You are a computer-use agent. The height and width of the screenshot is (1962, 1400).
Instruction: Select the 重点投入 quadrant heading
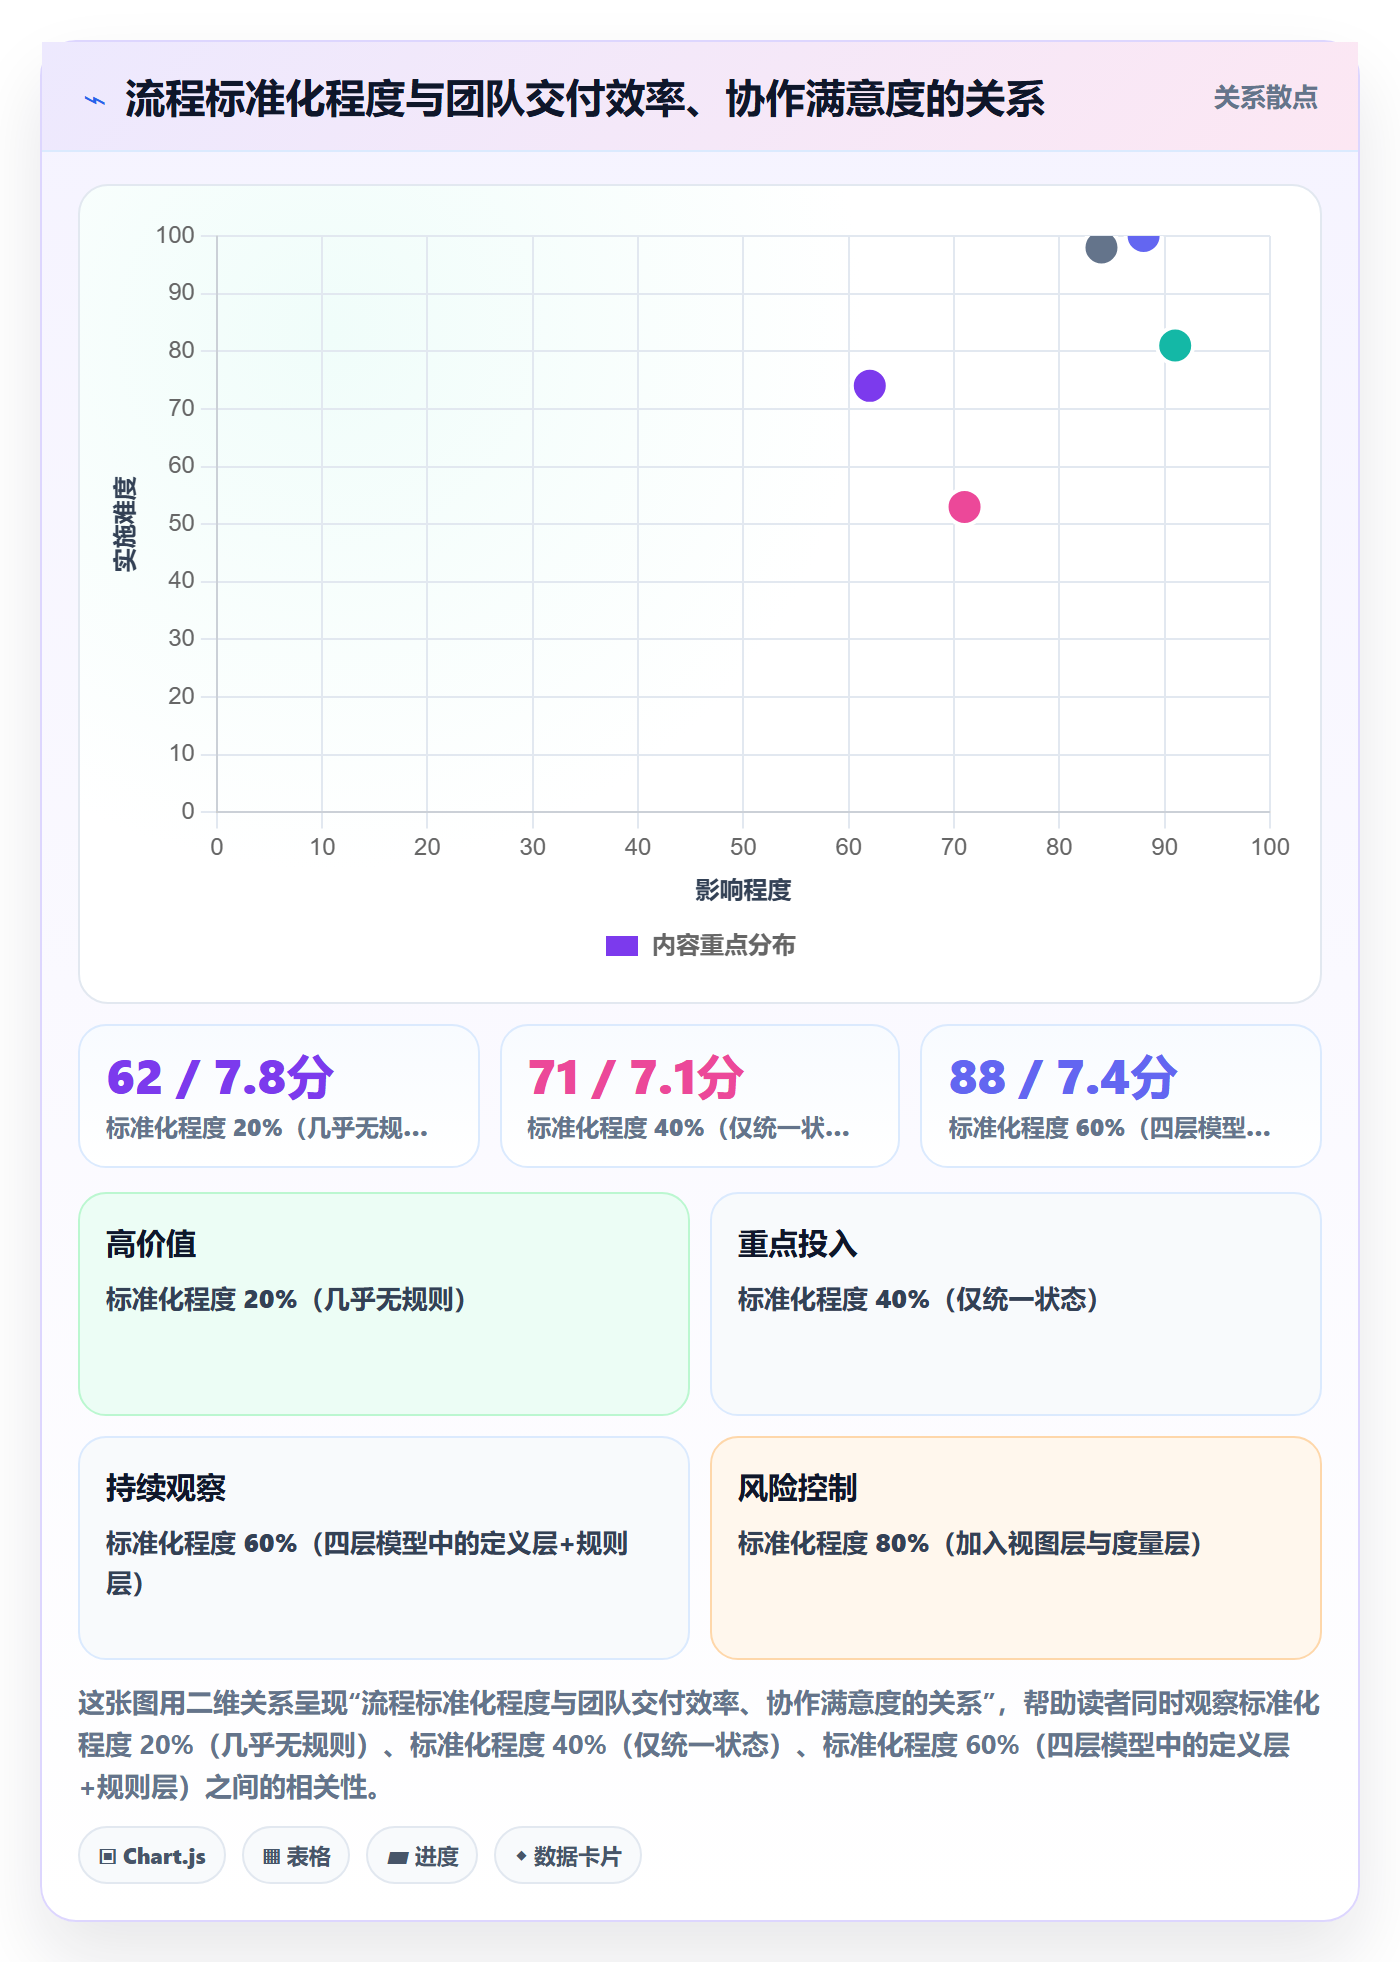[x=798, y=1244]
